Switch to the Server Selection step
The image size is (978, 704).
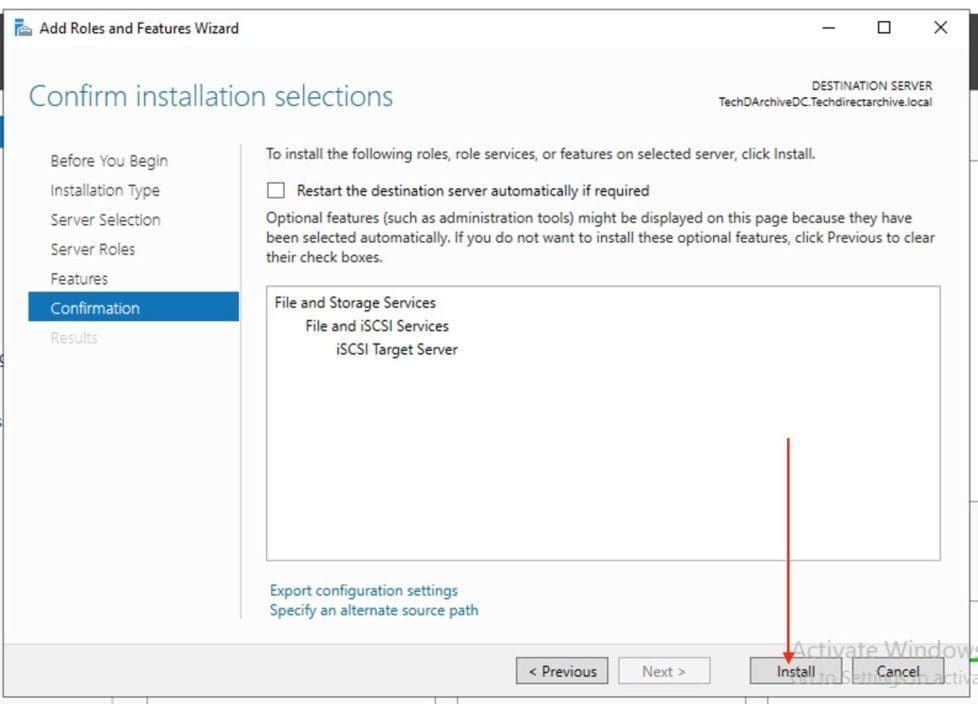tap(105, 220)
